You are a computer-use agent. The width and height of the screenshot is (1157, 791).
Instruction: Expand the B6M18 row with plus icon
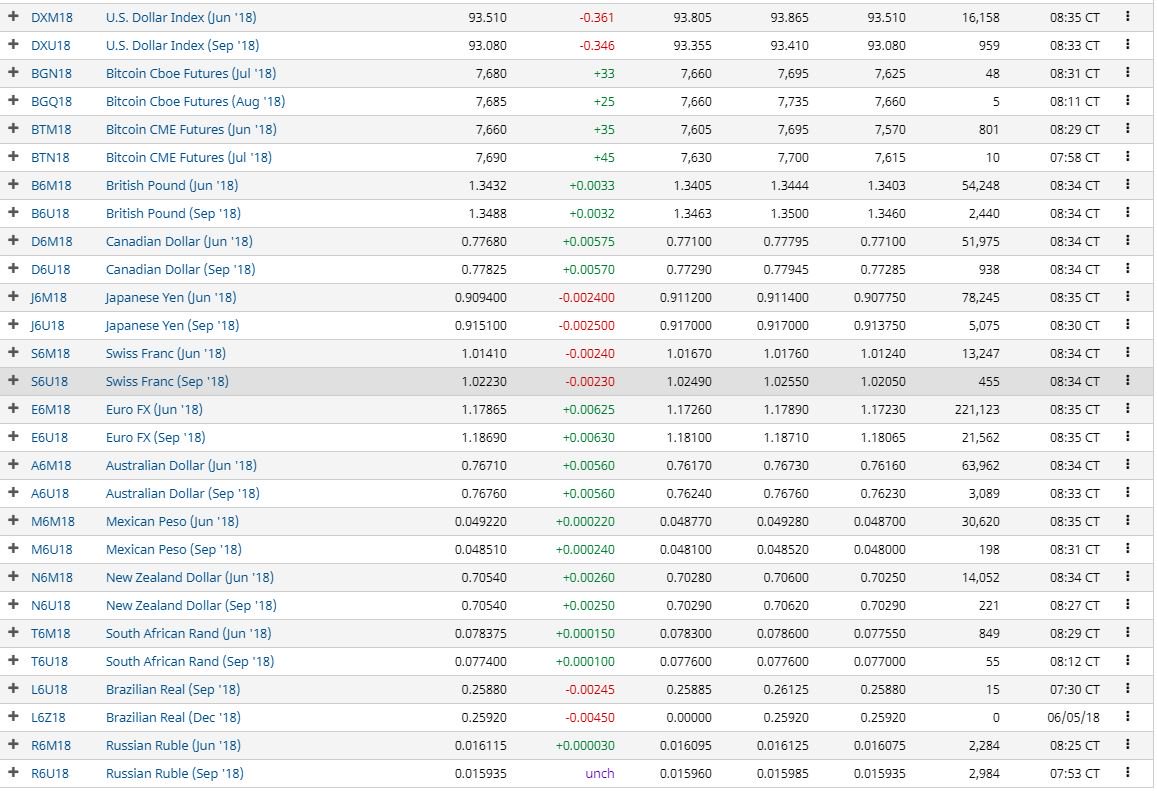(x=13, y=184)
